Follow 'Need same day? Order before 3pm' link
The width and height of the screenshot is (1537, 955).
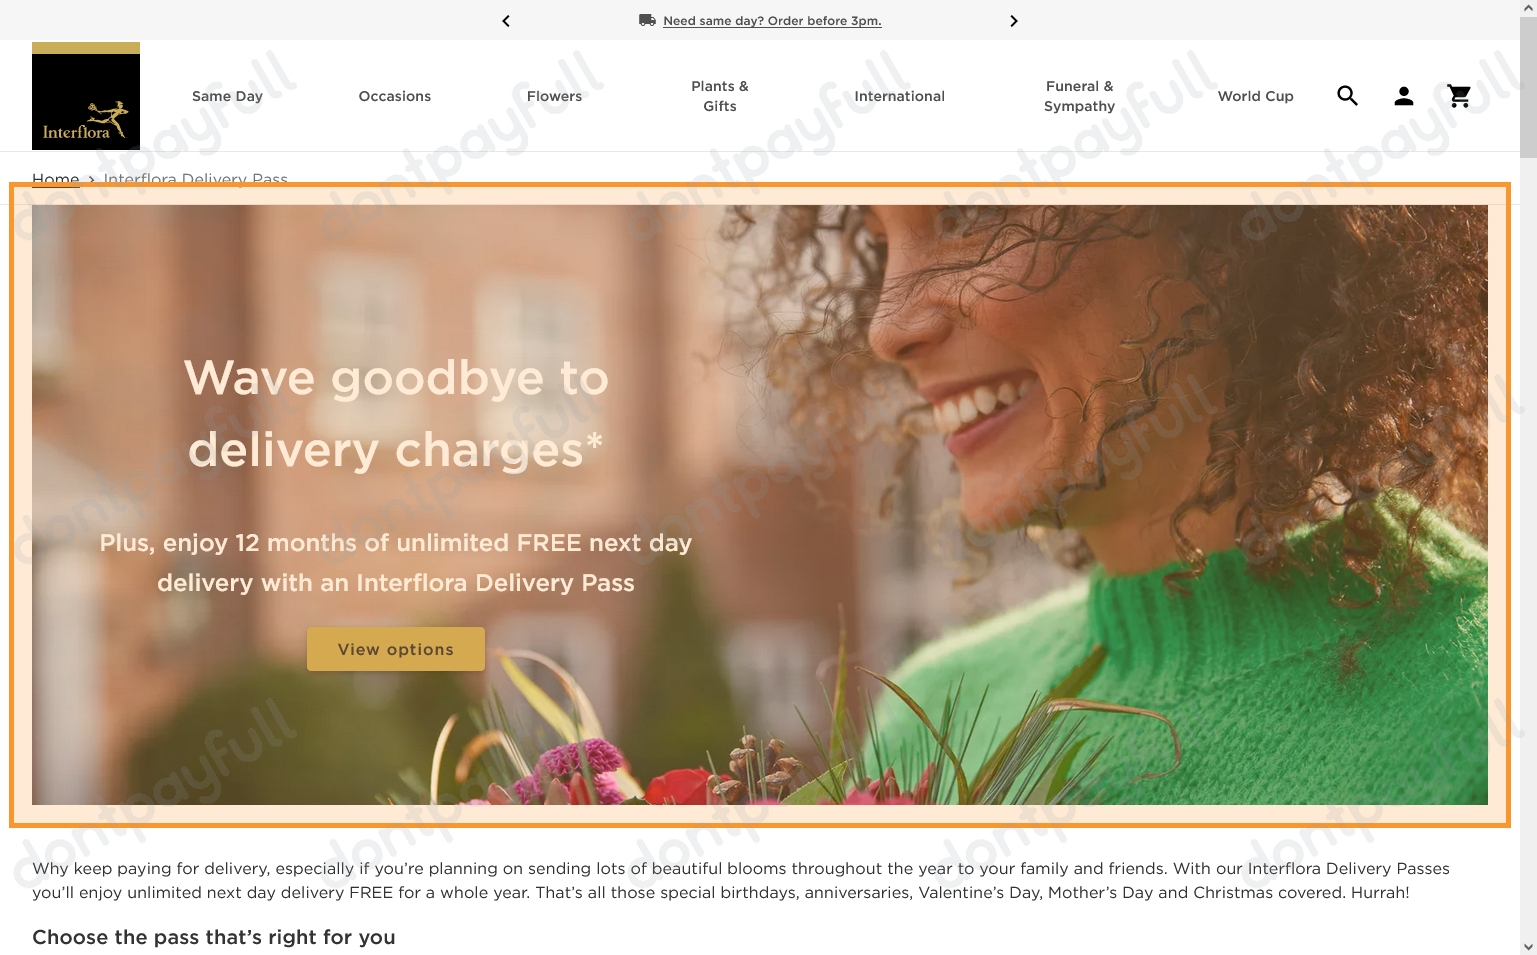(772, 20)
